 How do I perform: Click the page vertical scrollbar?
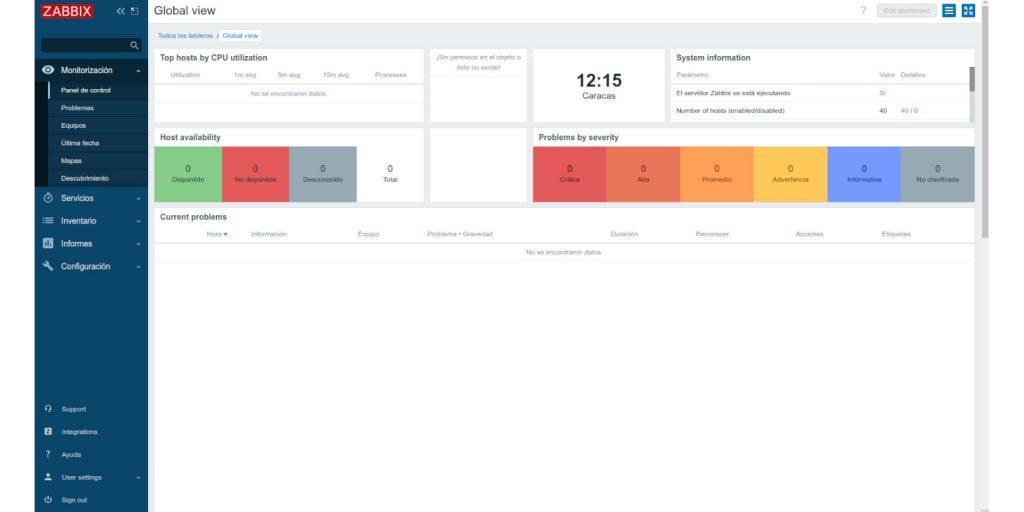tap(985, 121)
